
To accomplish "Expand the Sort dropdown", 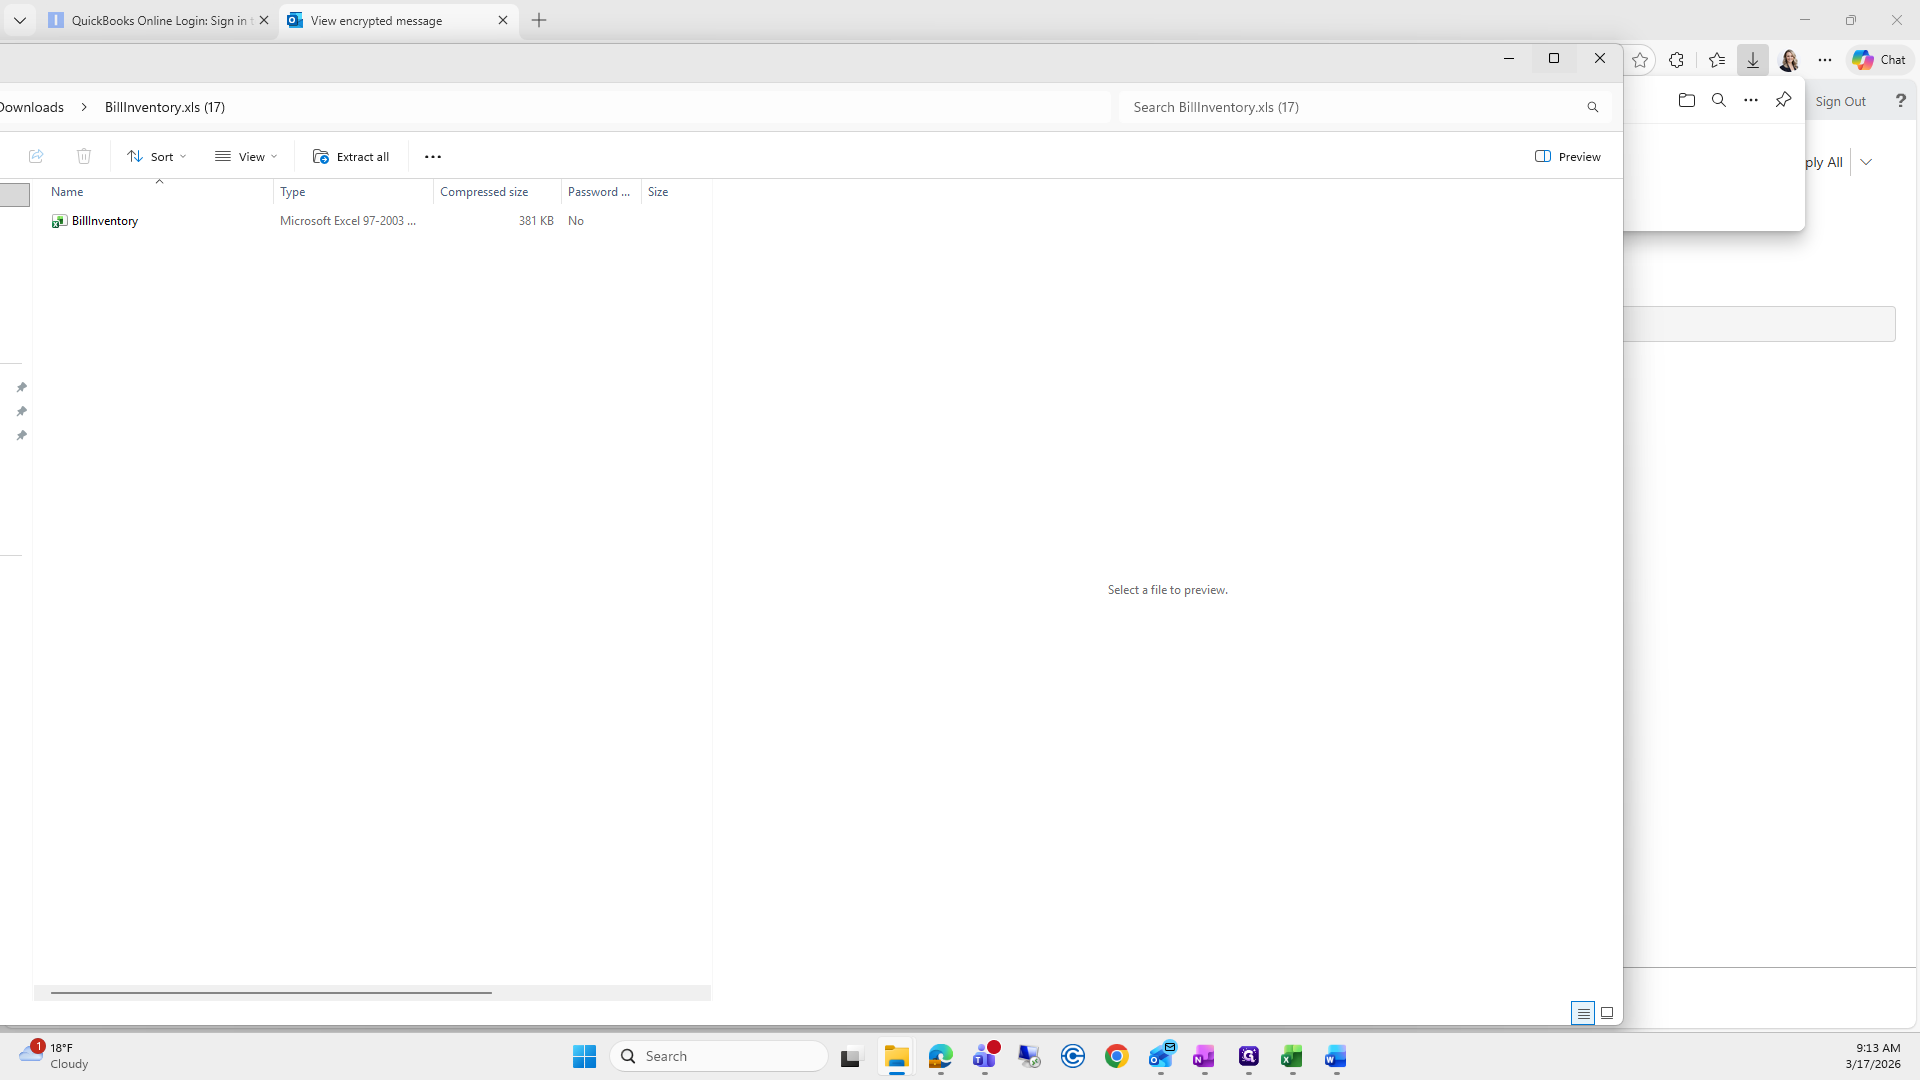I will [x=157, y=156].
